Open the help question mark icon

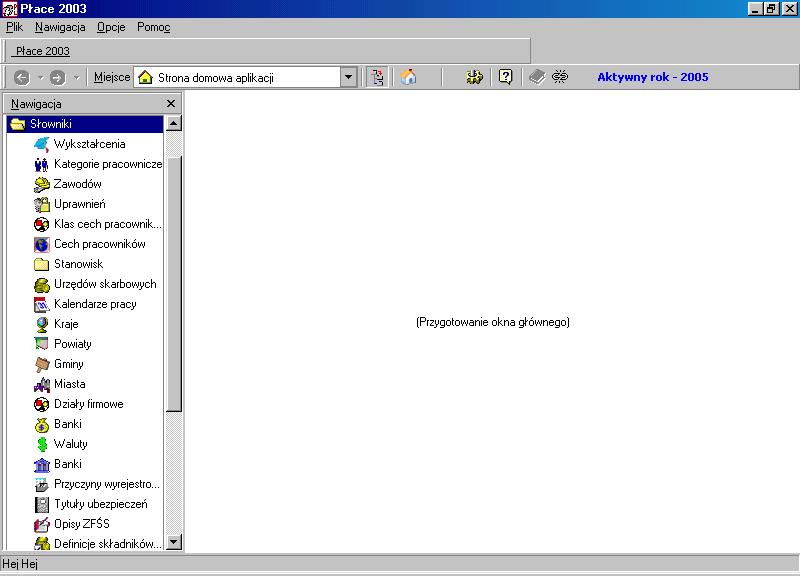[x=505, y=77]
